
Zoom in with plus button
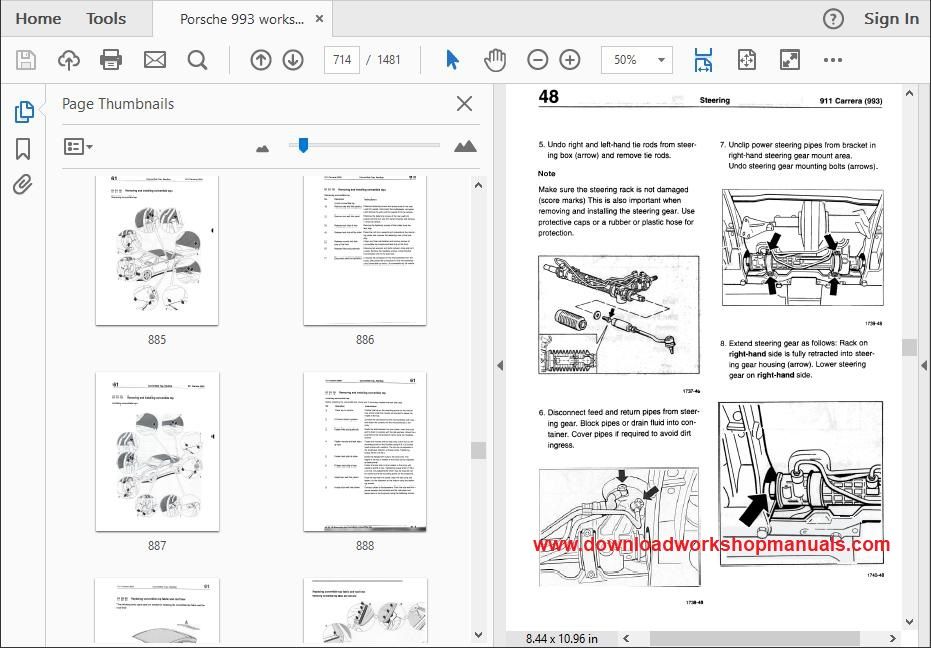(x=570, y=60)
